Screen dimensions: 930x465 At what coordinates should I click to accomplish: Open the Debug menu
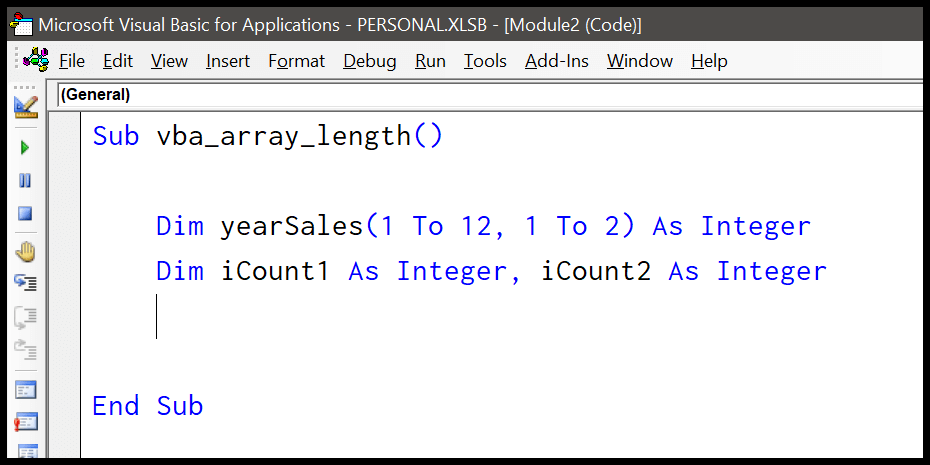(x=370, y=61)
